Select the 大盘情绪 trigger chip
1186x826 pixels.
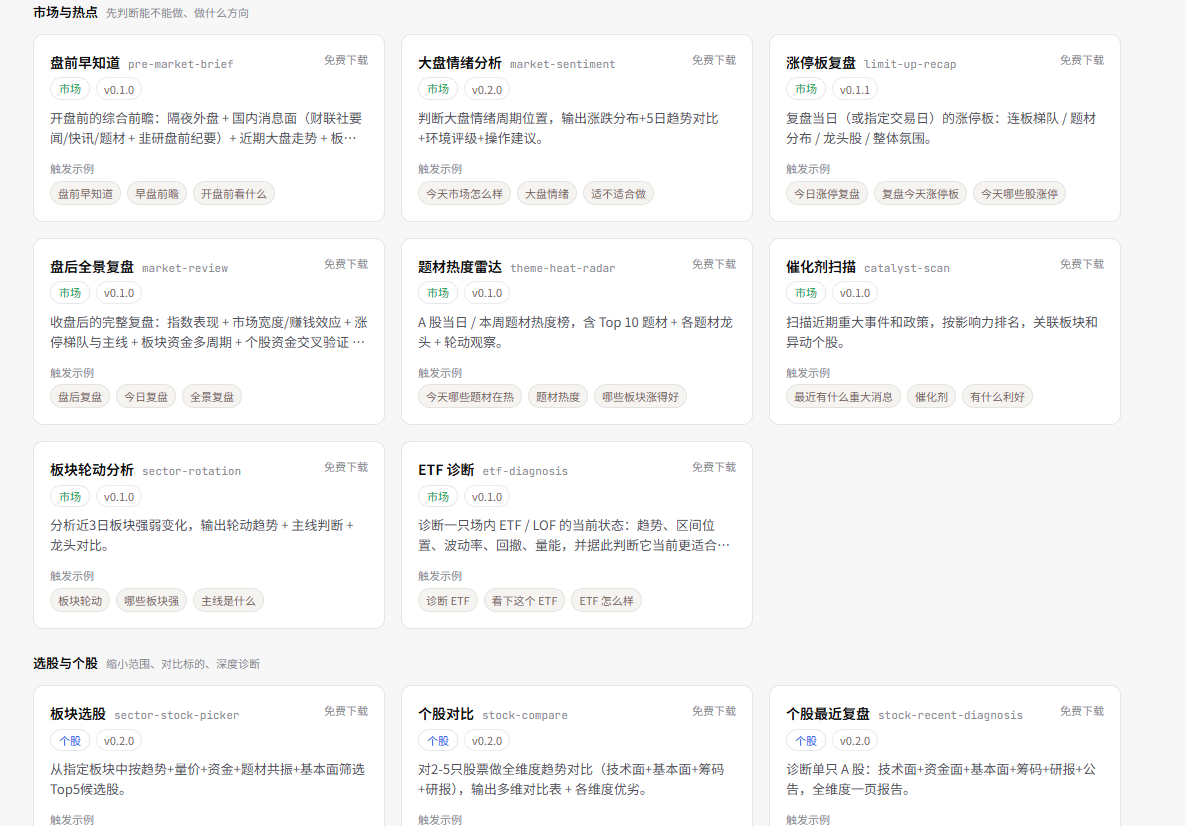point(547,194)
